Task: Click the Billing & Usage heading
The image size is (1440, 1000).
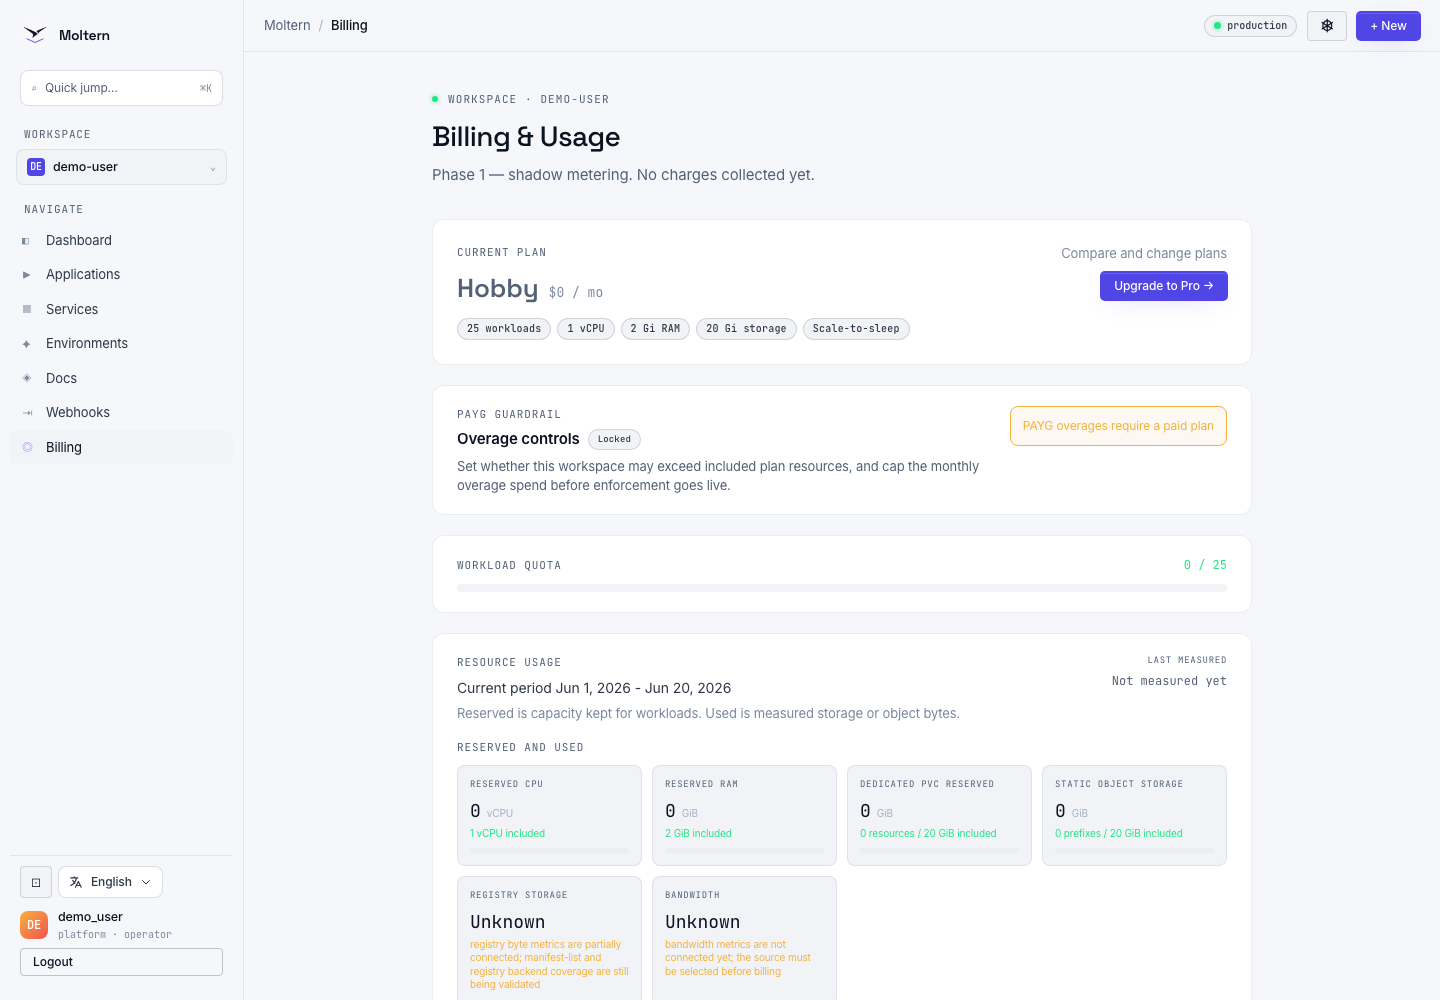Action: point(526,137)
